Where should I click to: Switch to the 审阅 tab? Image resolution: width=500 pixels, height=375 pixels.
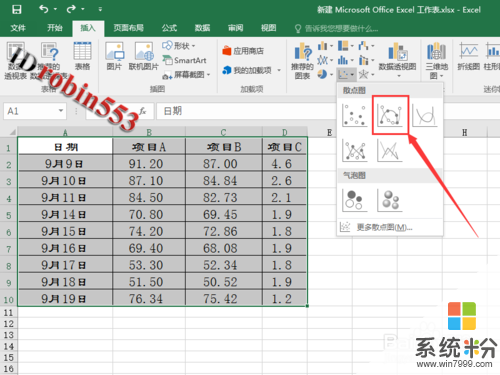[x=235, y=28]
